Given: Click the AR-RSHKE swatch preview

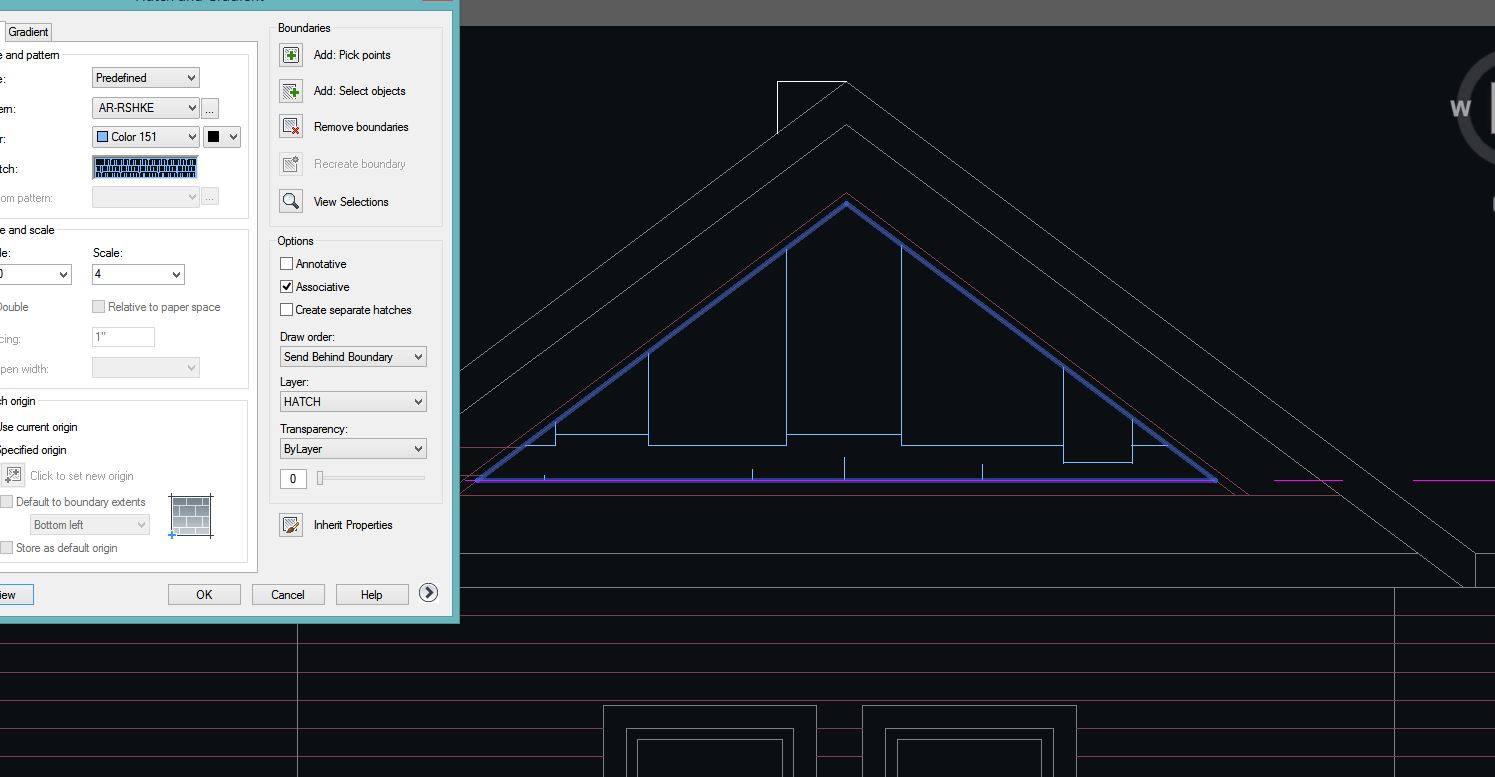Looking at the screenshot, I should point(145,168).
